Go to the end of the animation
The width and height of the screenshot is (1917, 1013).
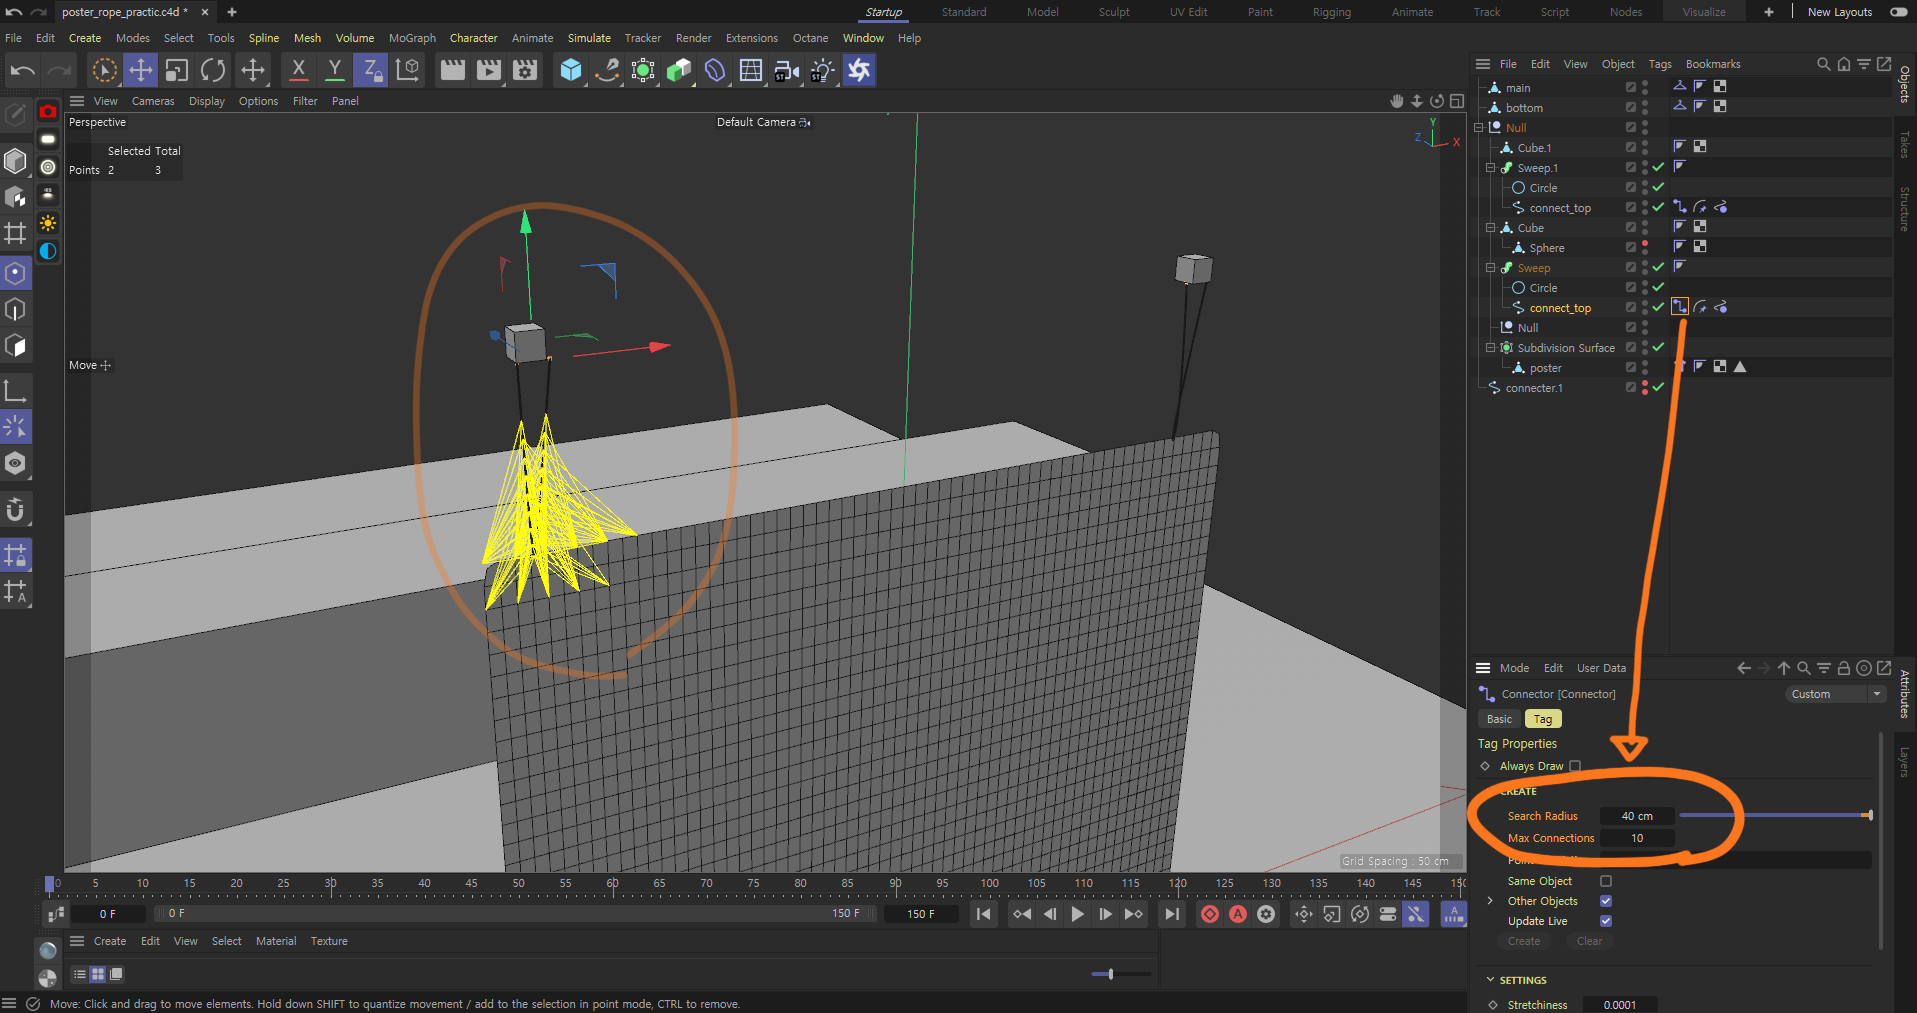pos(1172,914)
